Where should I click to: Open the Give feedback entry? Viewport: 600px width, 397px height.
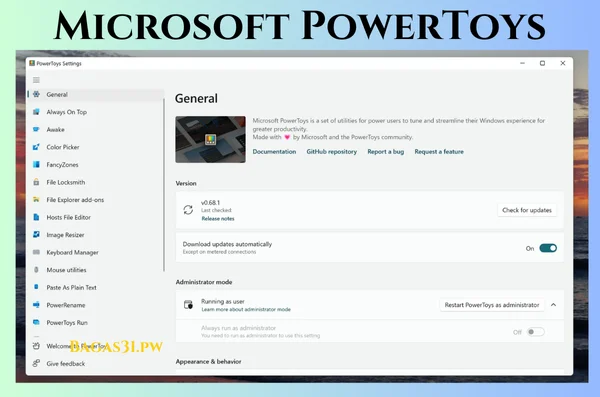pyautogui.click(x=96, y=364)
